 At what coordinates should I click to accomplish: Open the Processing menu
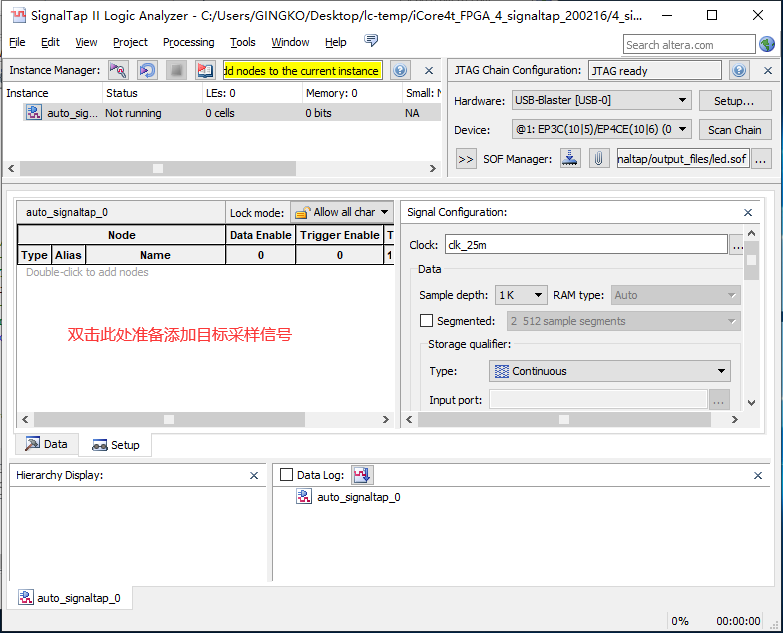point(188,42)
